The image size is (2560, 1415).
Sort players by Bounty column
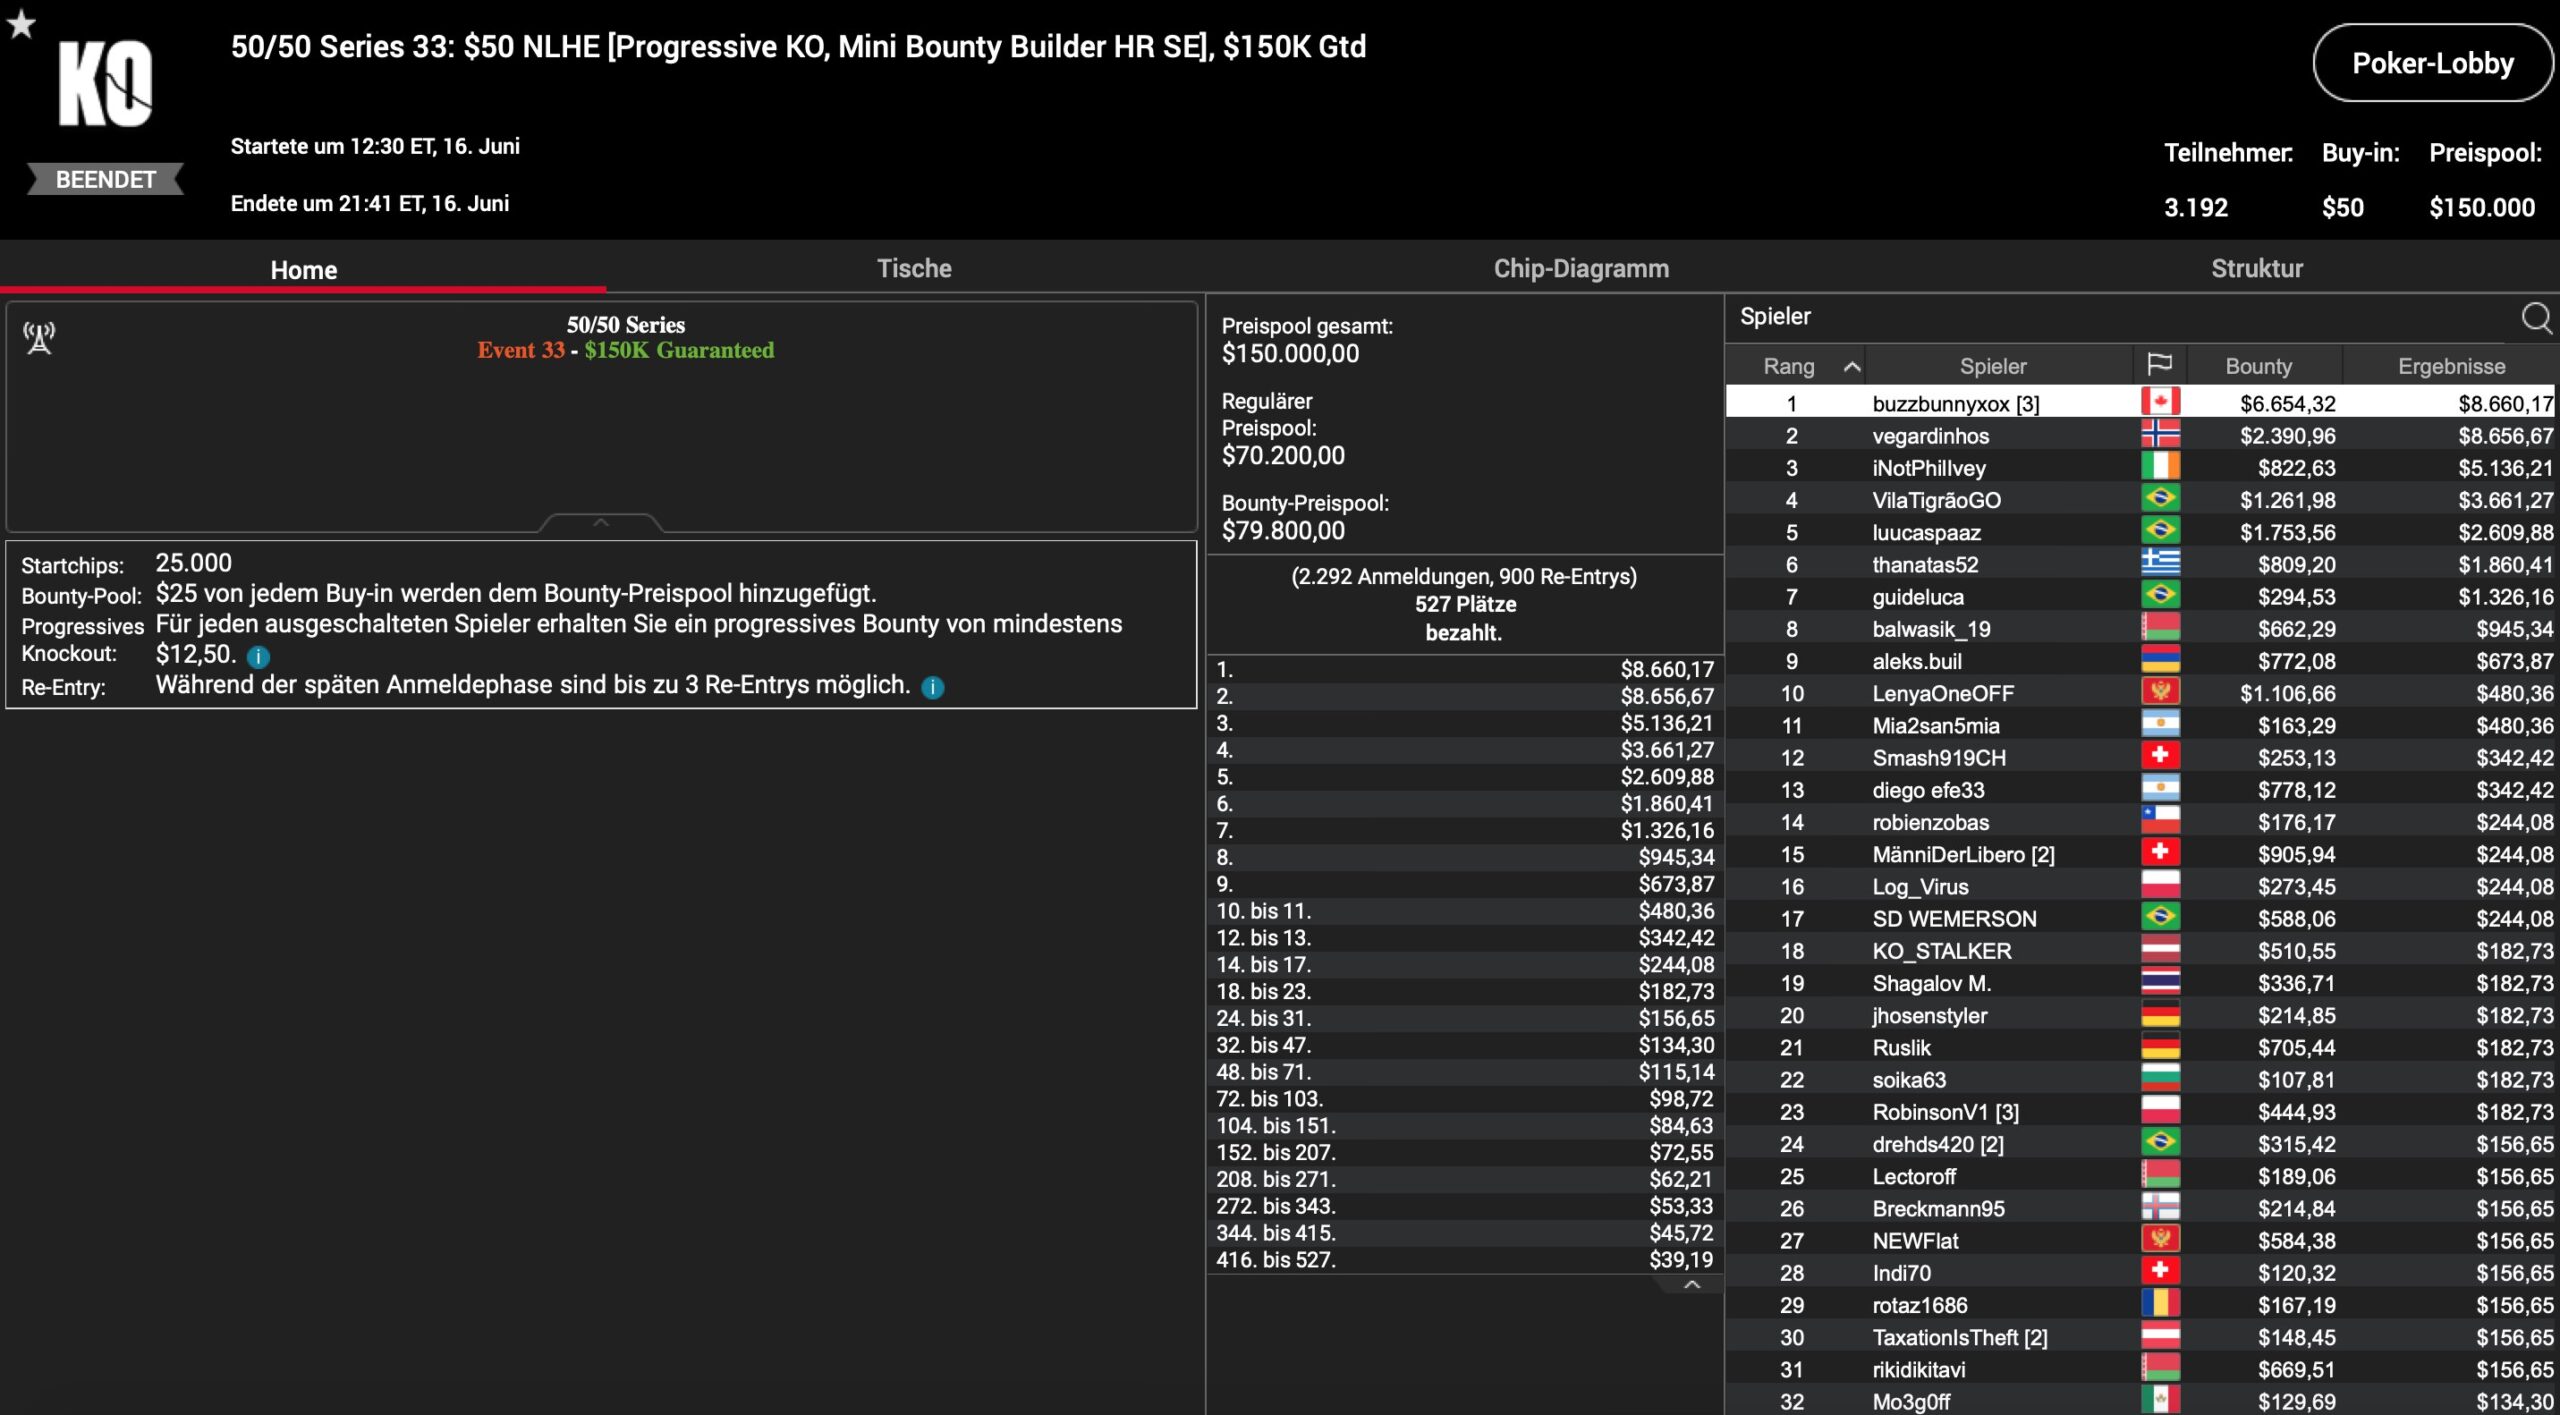[x=2258, y=366]
